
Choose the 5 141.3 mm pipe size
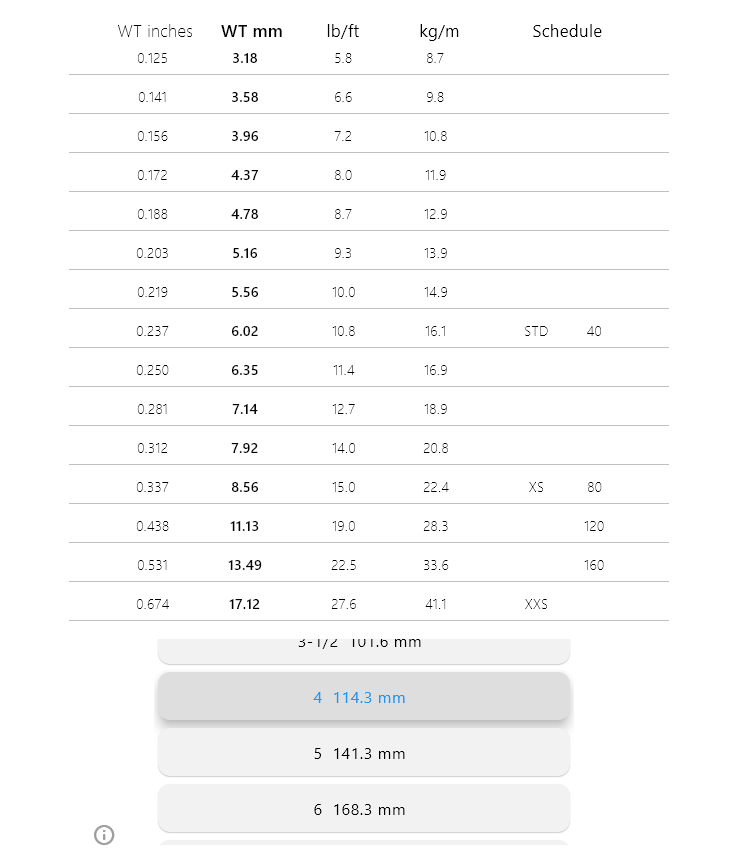(363, 753)
